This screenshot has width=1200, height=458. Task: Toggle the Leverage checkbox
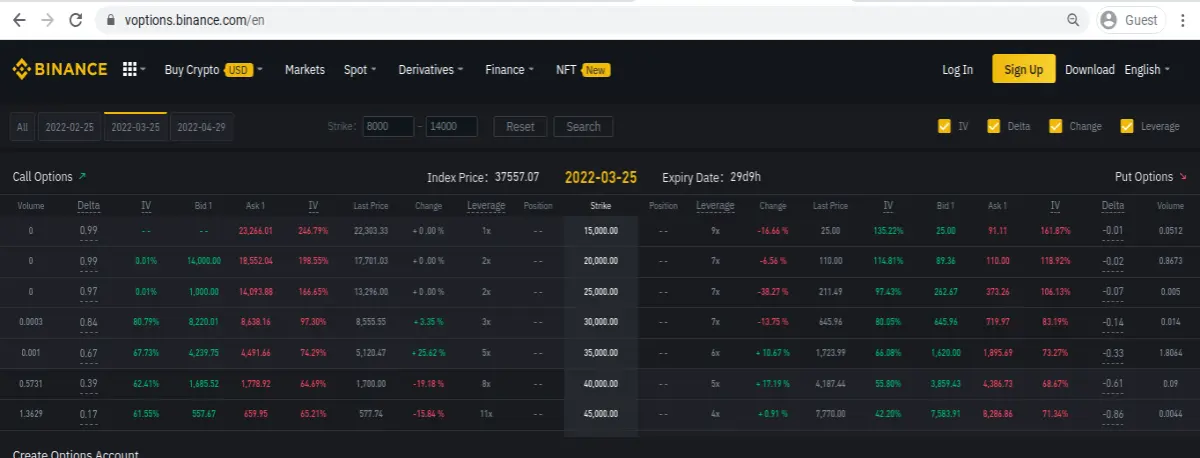[1127, 126]
